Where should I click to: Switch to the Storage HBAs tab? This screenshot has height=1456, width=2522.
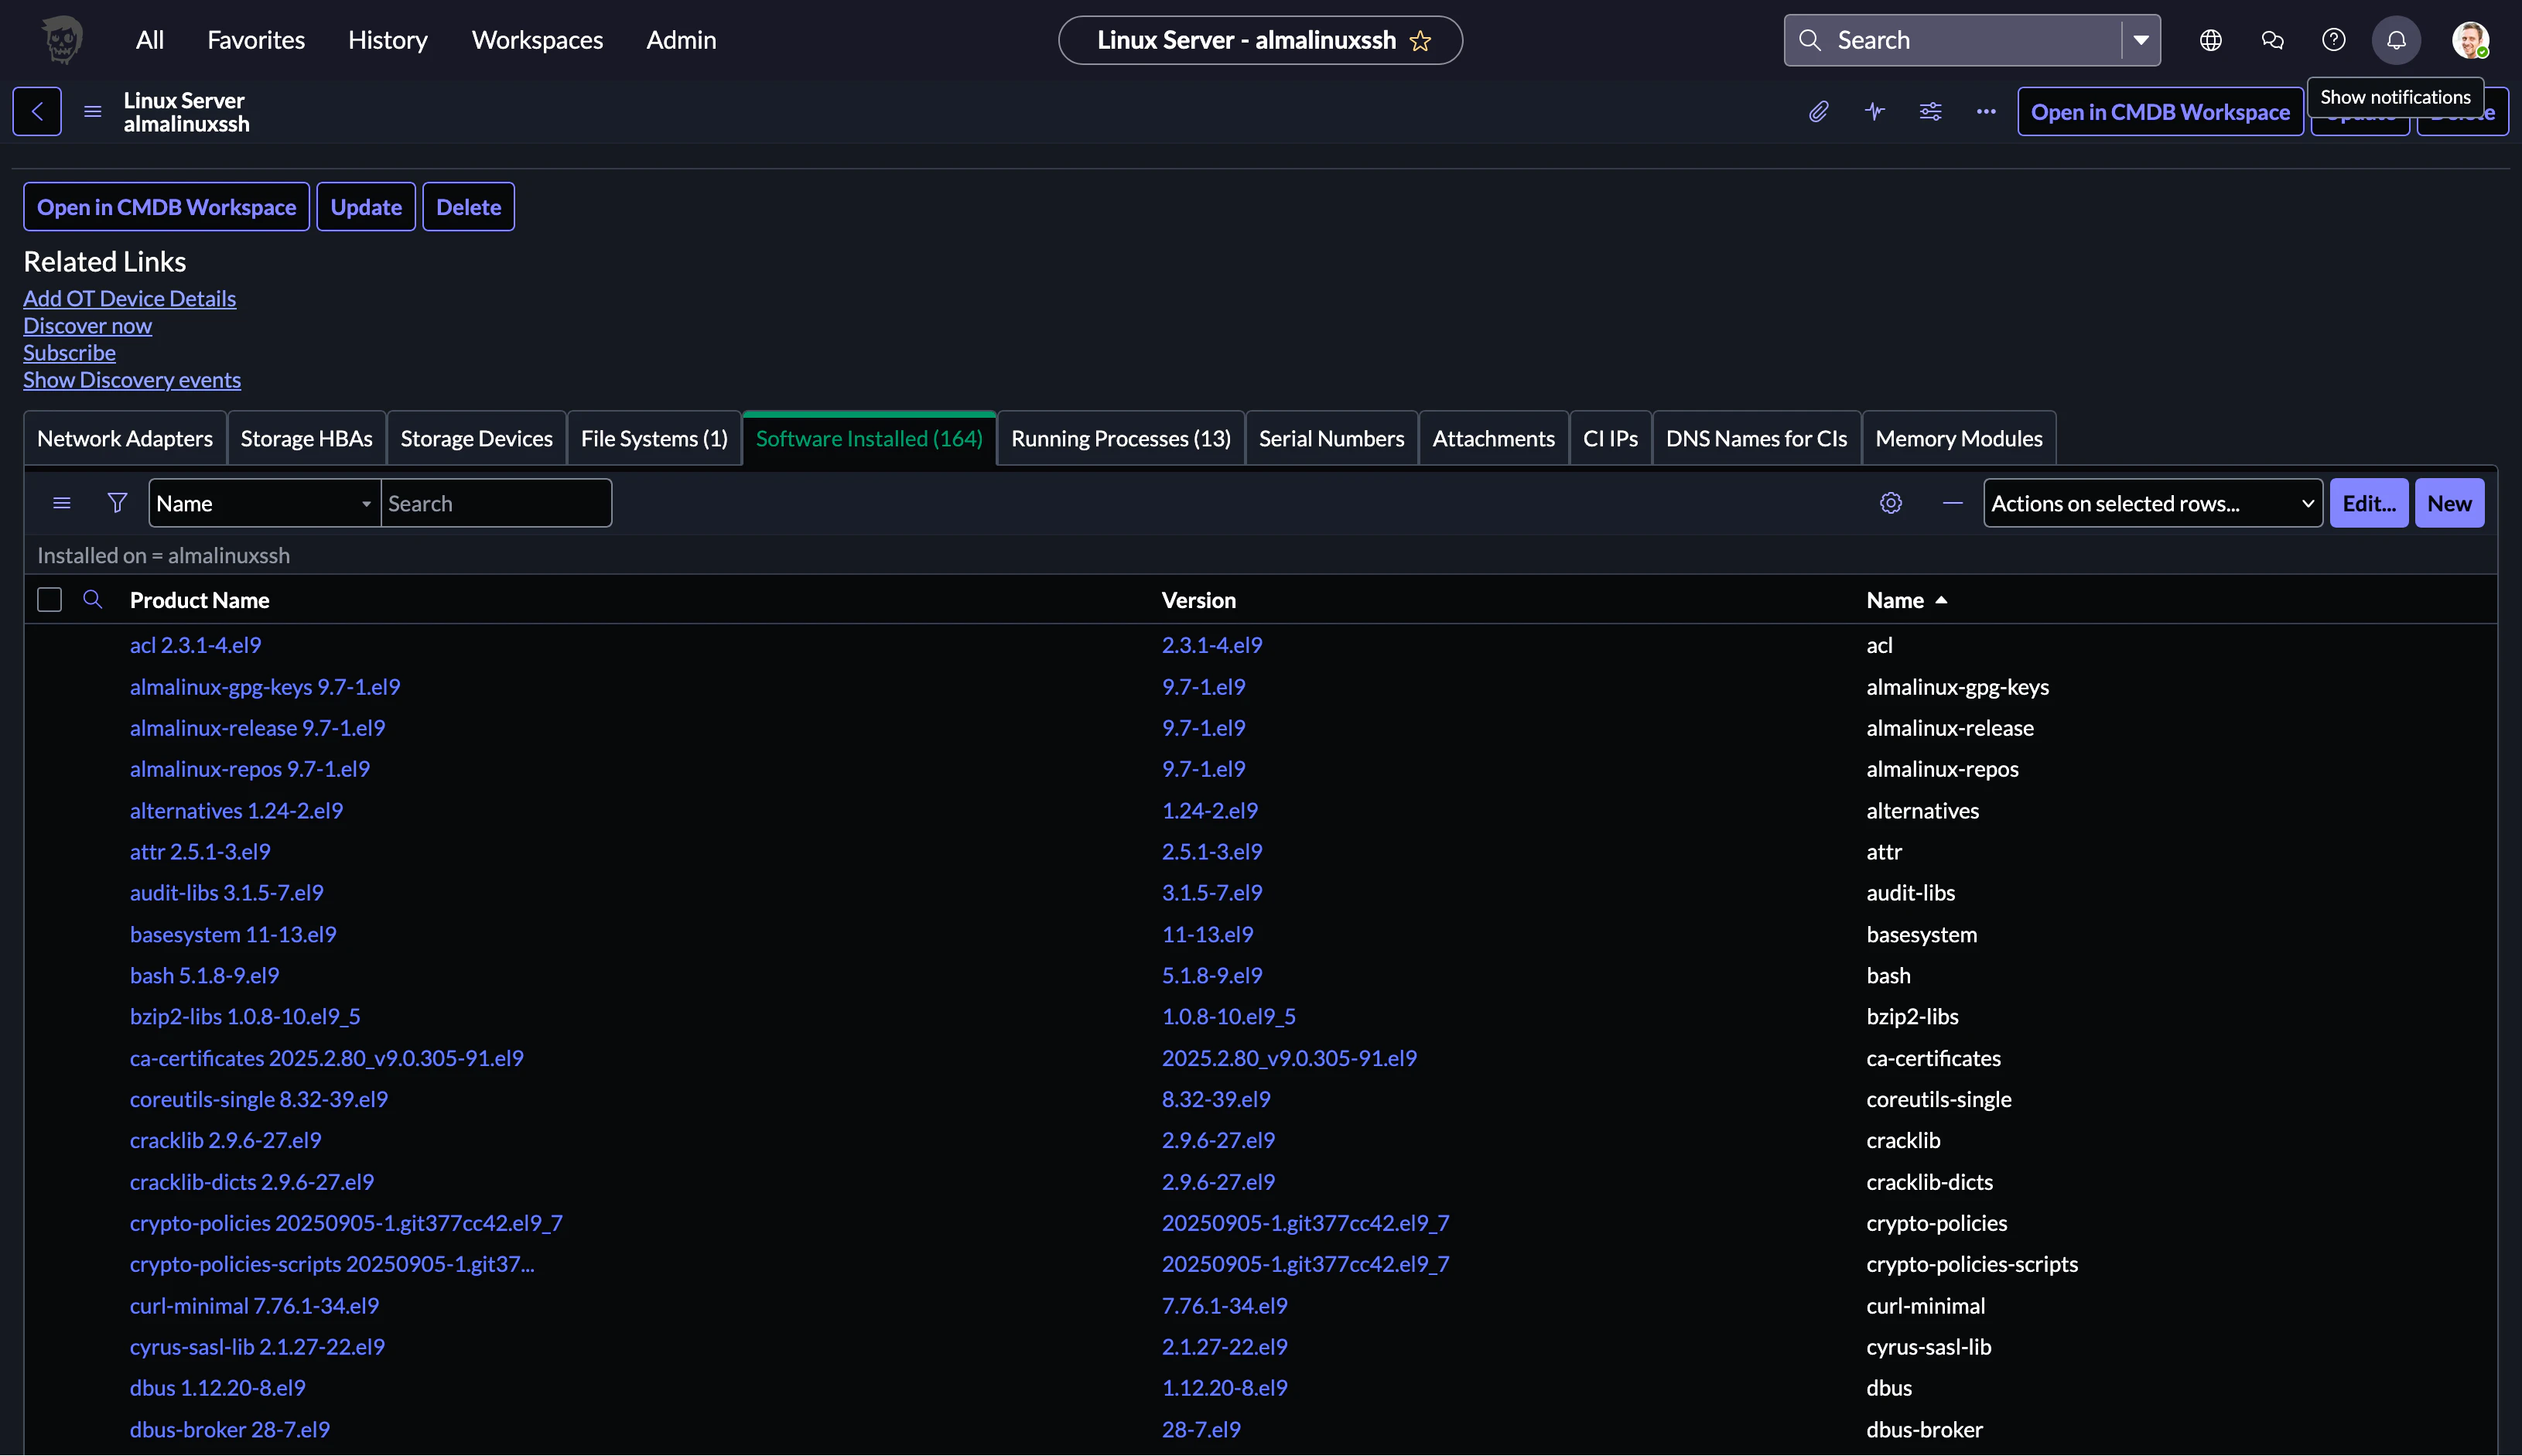(x=307, y=438)
